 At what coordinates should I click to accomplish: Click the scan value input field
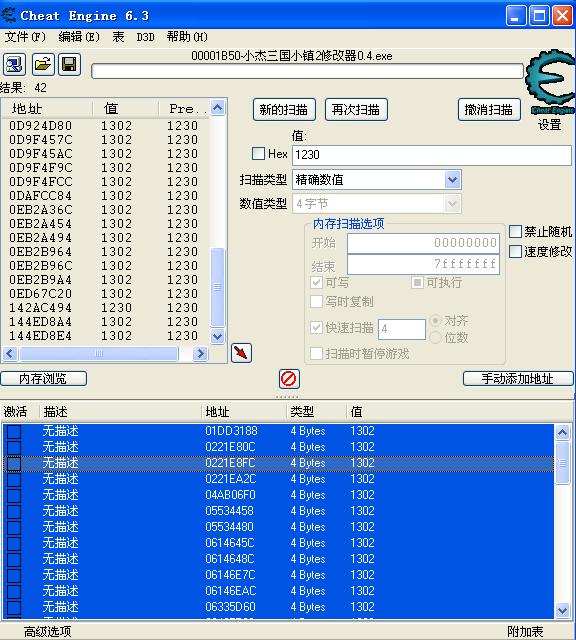click(431, 155)
